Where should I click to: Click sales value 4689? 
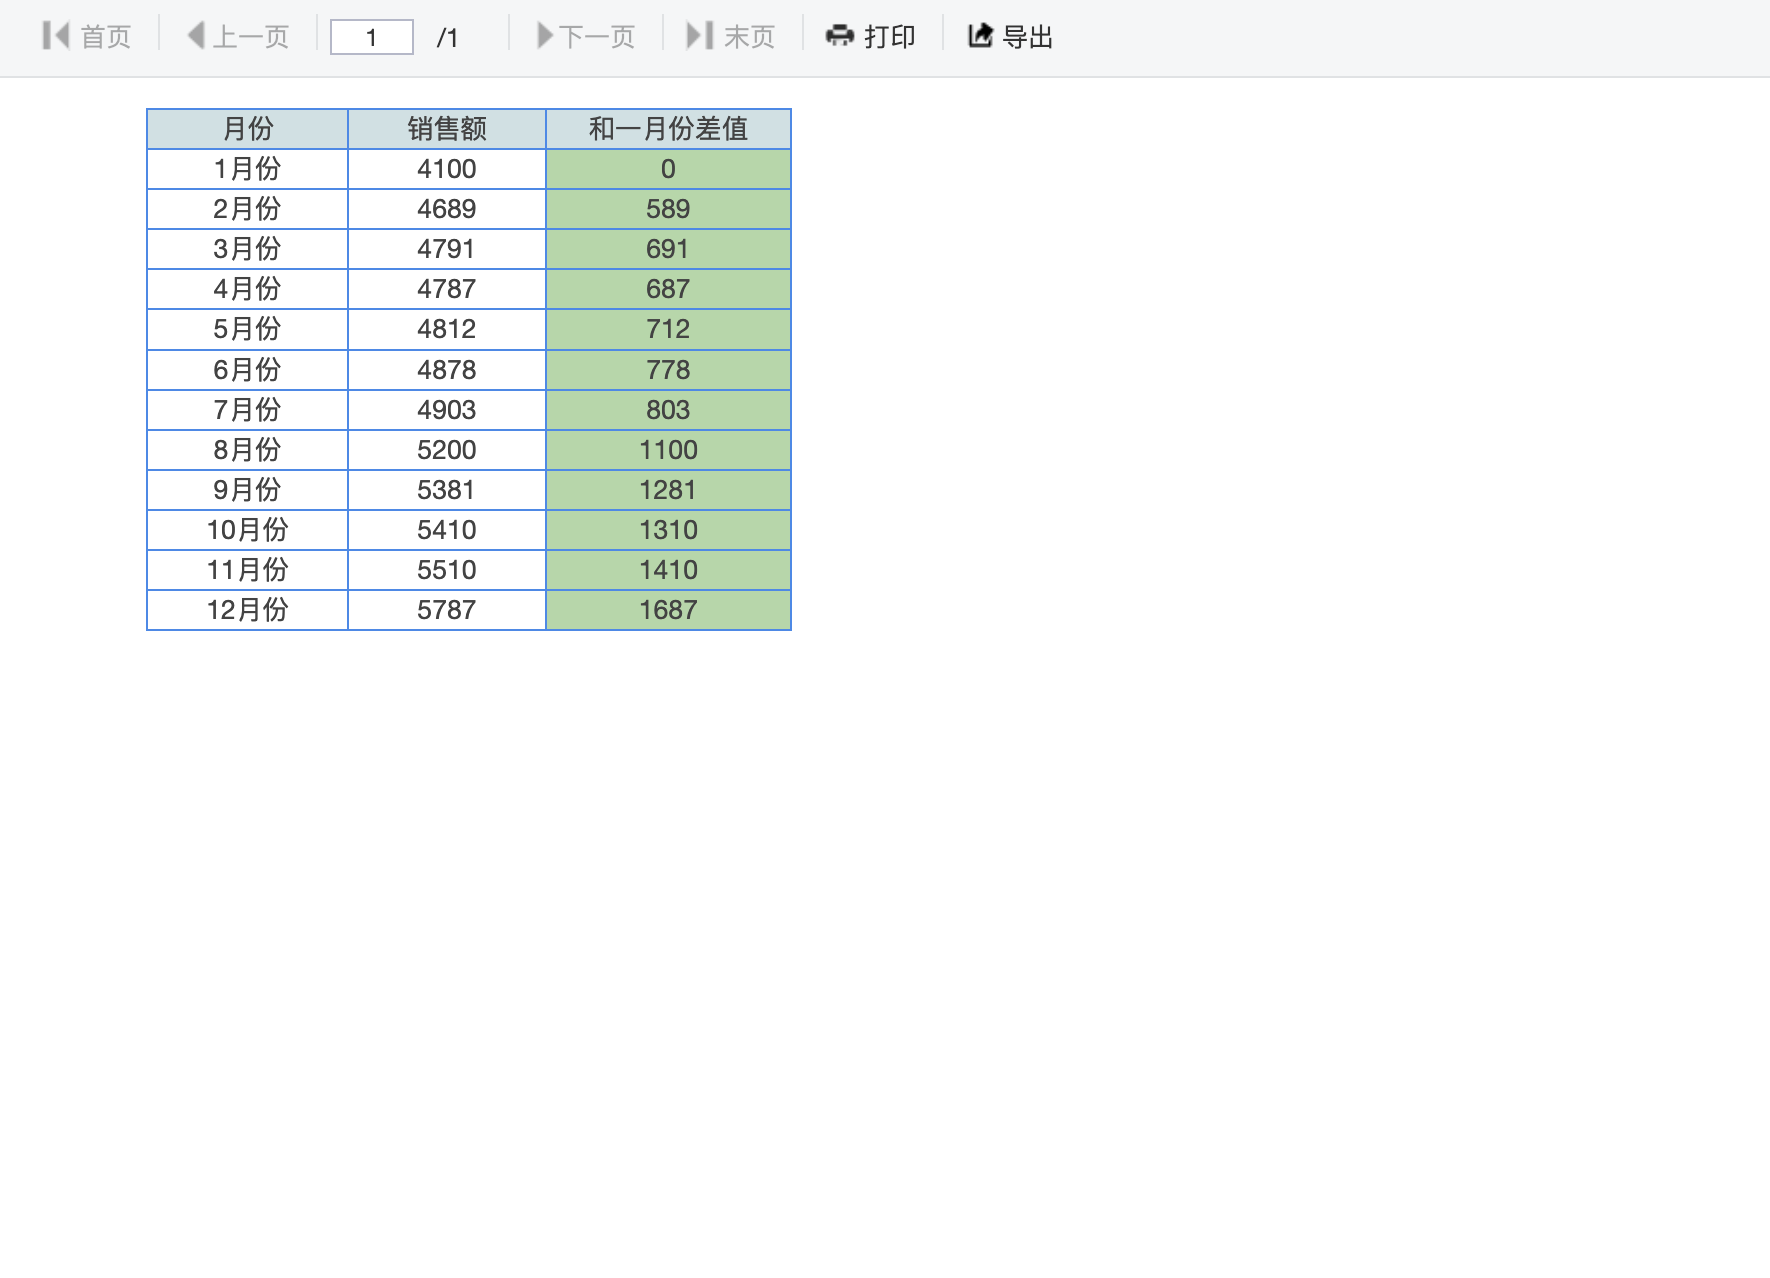[x=447, y=209]
